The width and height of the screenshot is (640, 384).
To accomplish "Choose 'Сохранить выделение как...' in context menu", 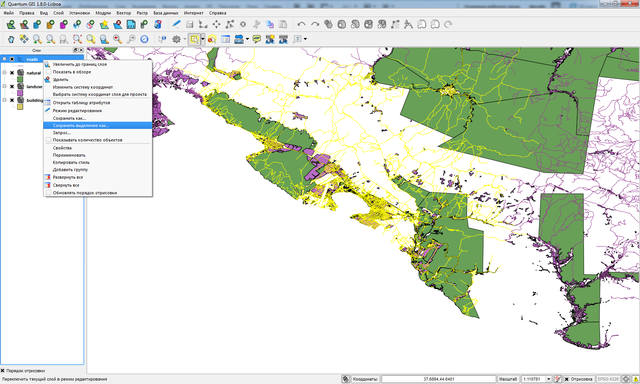I will (98, 125).
